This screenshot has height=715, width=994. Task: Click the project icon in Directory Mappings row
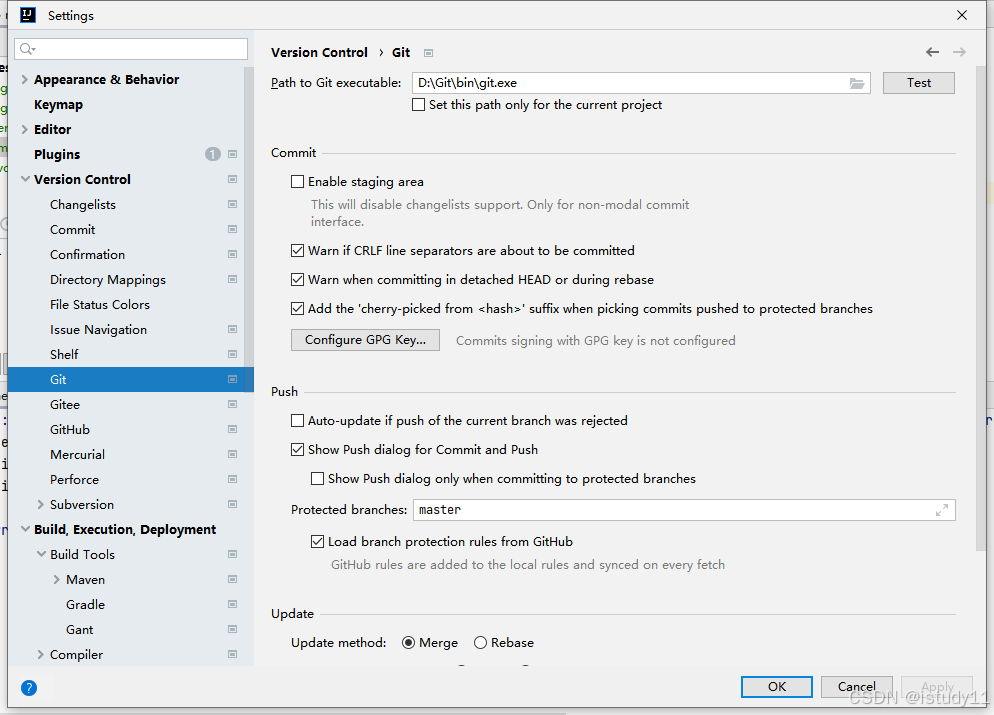[233, 280]
